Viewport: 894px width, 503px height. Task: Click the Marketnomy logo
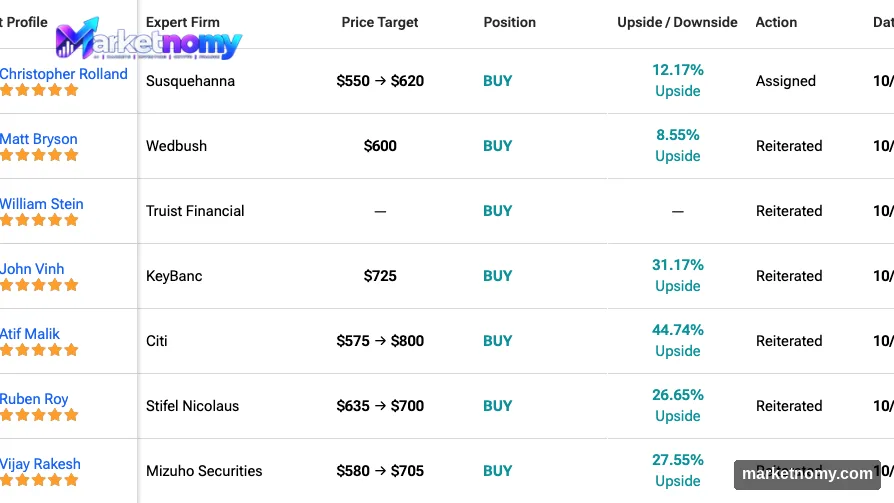[x=148, y=39]
